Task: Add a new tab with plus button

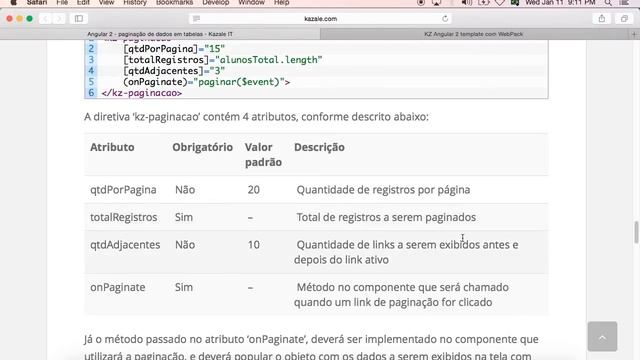Action: click(x=634, y=34)
